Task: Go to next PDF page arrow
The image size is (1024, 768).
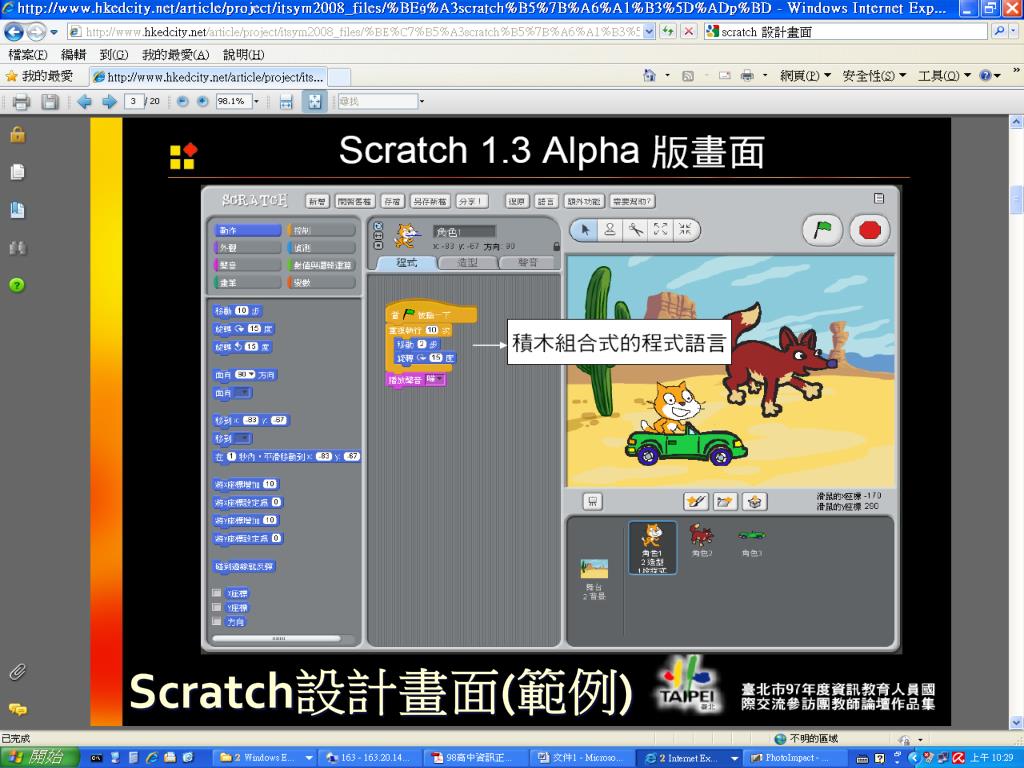Action: (x=109, y=101)
